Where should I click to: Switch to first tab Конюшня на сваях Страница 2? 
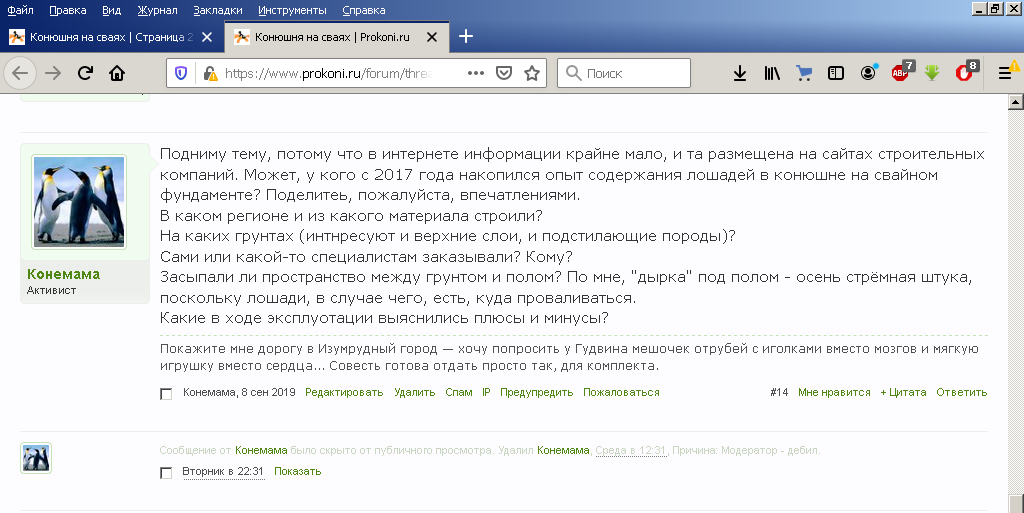pos(110,37)
